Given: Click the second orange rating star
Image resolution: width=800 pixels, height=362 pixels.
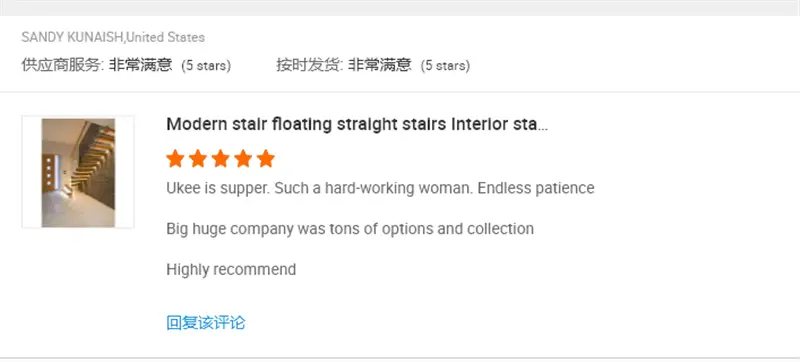Looking at the screenshot, I should click(198, 159).
